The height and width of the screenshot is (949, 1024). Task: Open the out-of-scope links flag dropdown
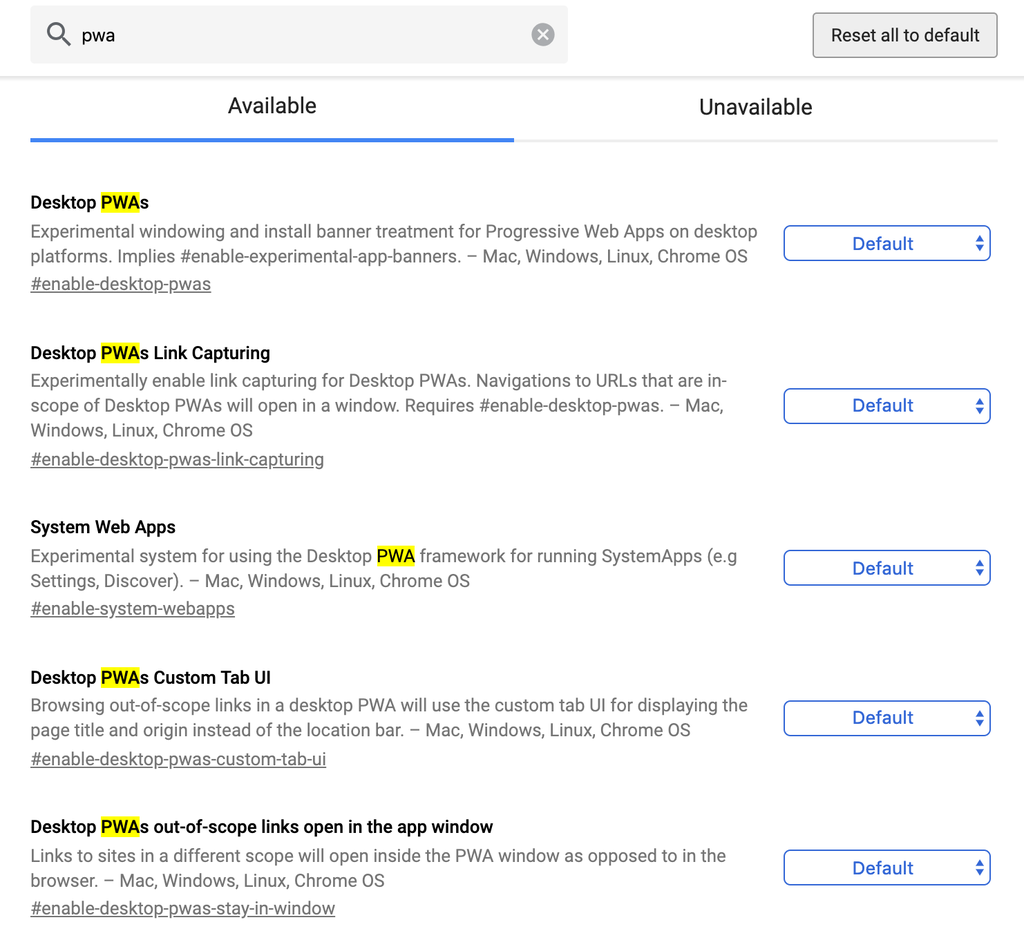(x=886, y=868)
